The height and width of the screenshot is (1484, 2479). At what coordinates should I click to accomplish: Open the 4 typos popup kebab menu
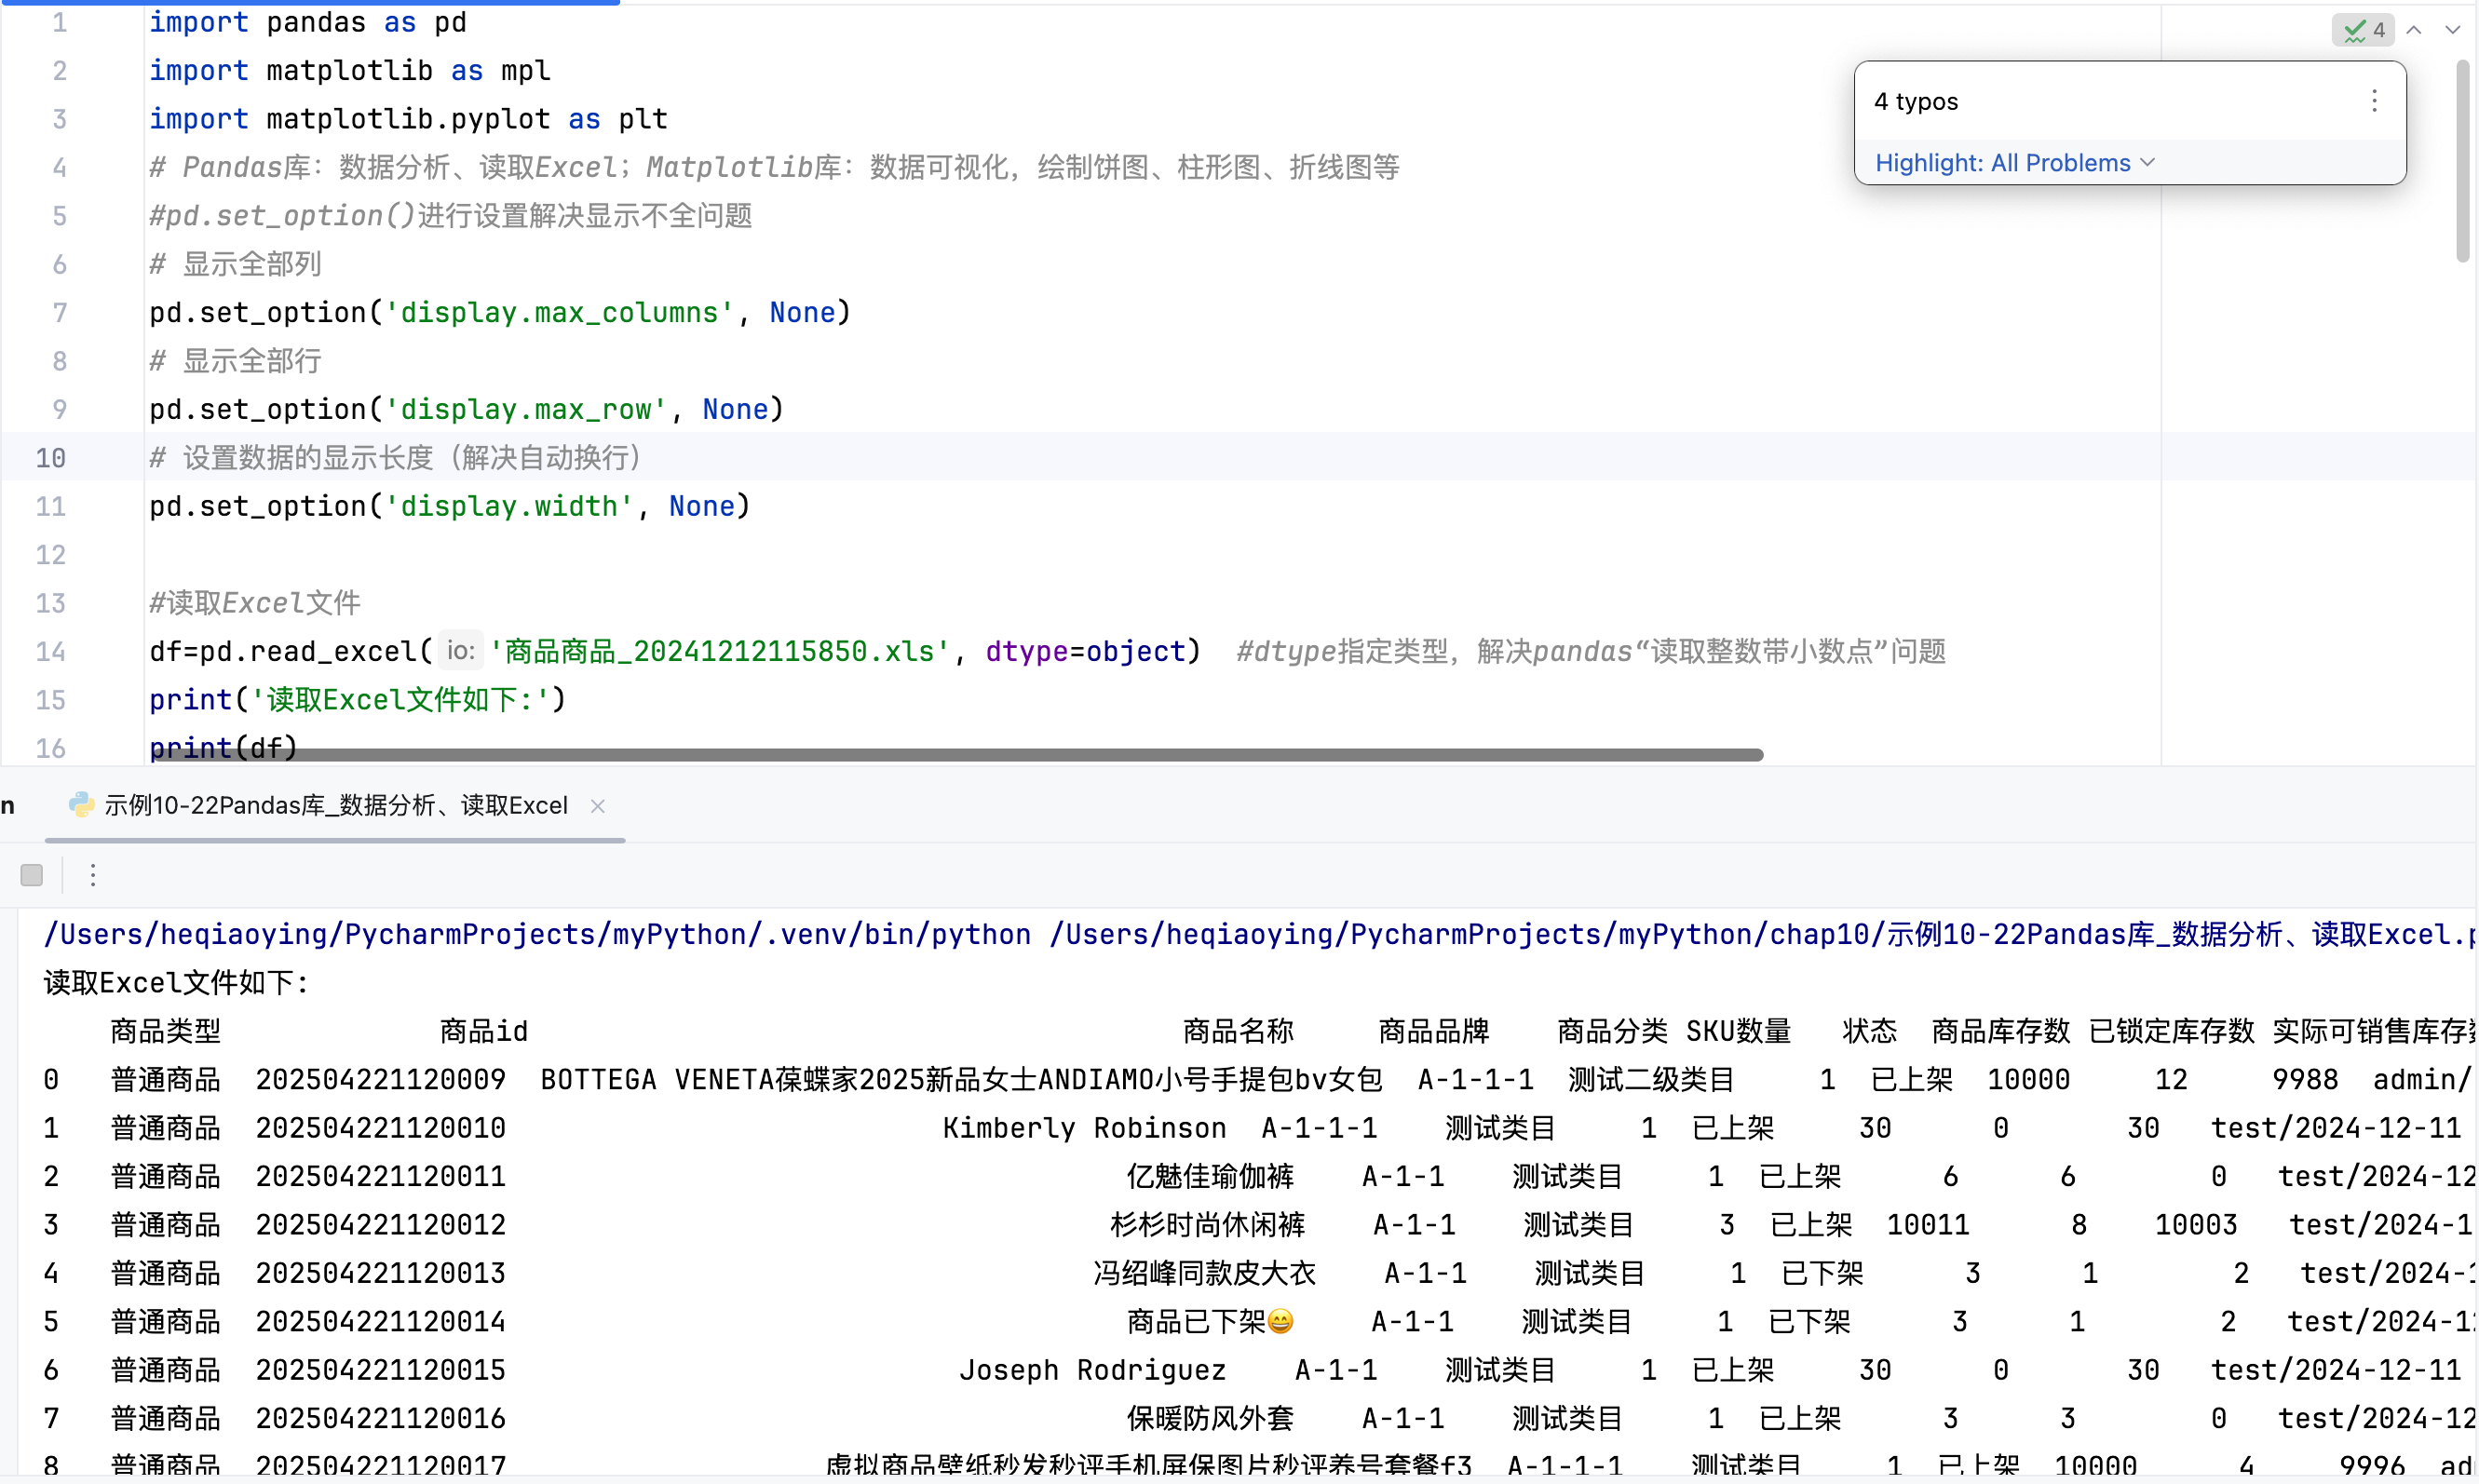click(2374, 101)
